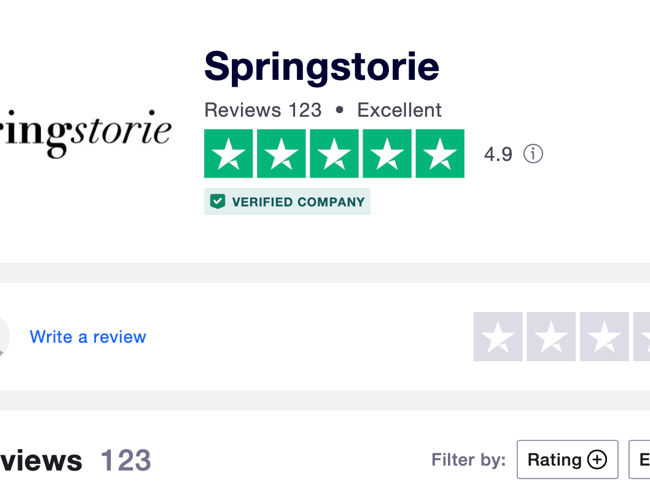Viewport: 650px width, 500px height.
Task: Click the Excellent rating label
Action: pos(399,110)
